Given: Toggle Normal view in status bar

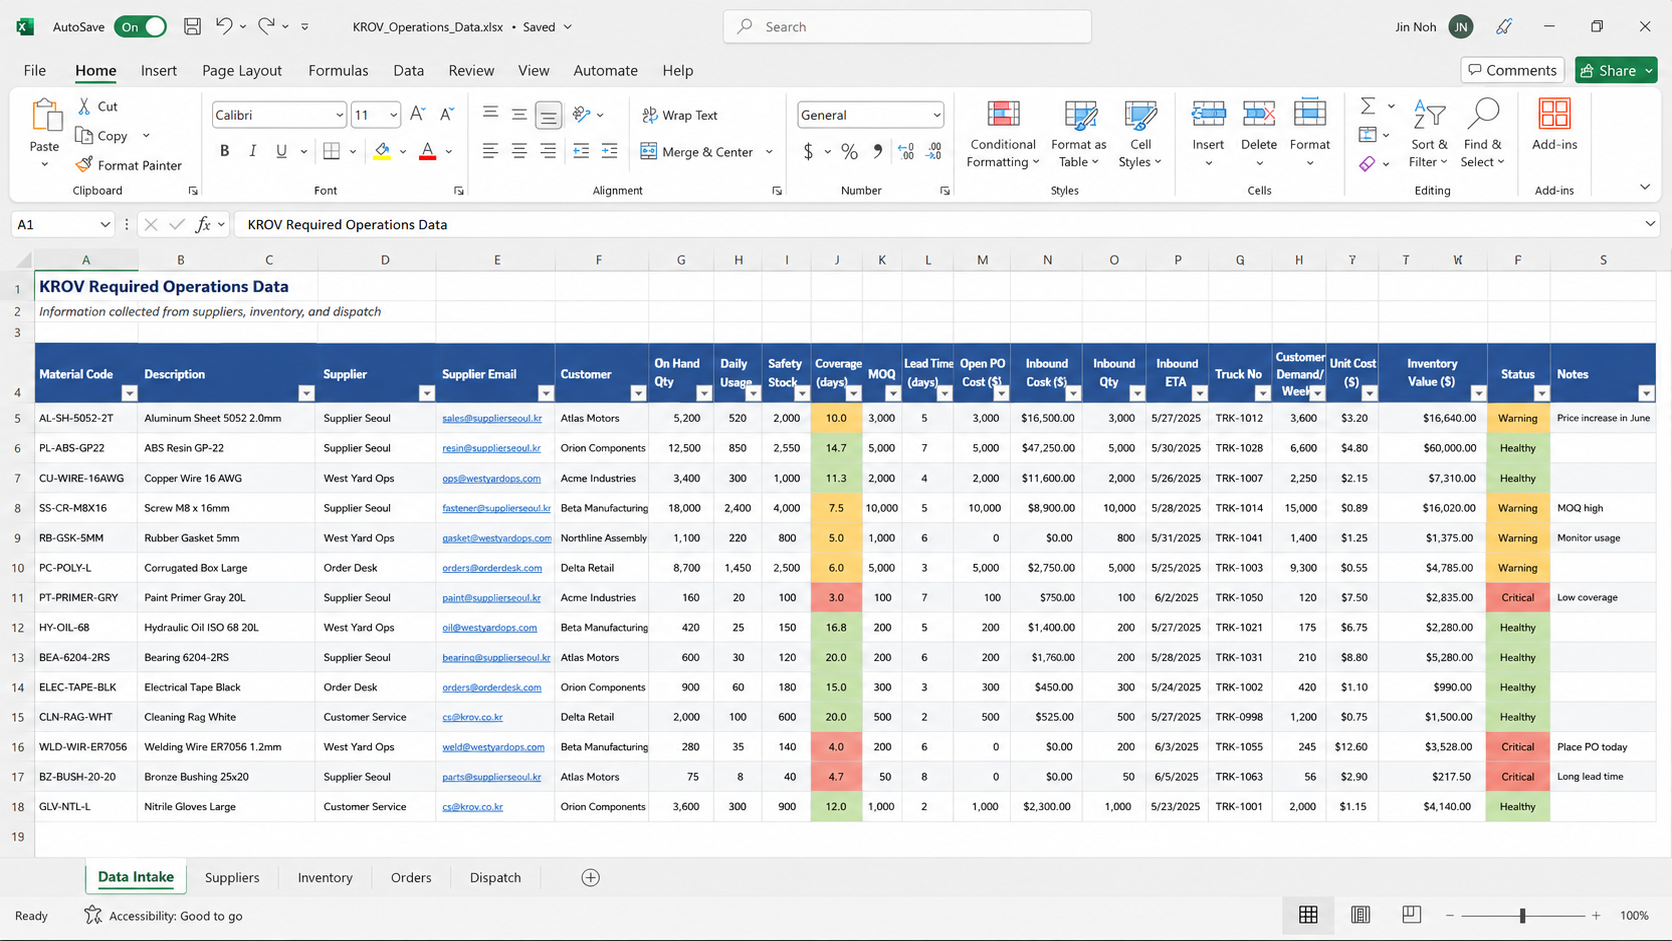Looking at the screenshot, I should tap(1308, 915).
